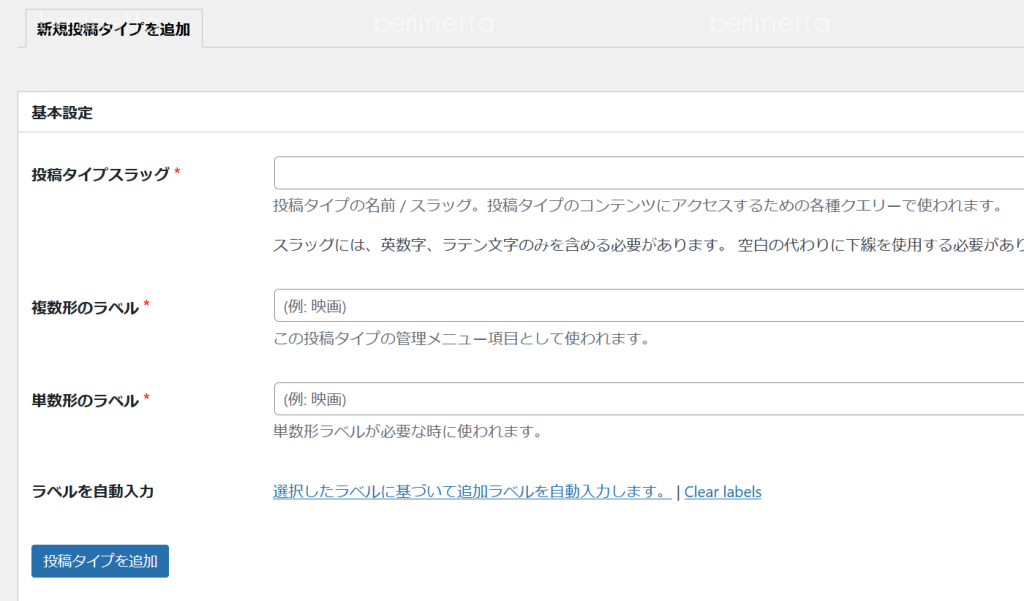Click the required asterisk next to 複数形のラベル
Image resolution: width=1024 pixels, height=601 pixels.
[147, 305]
